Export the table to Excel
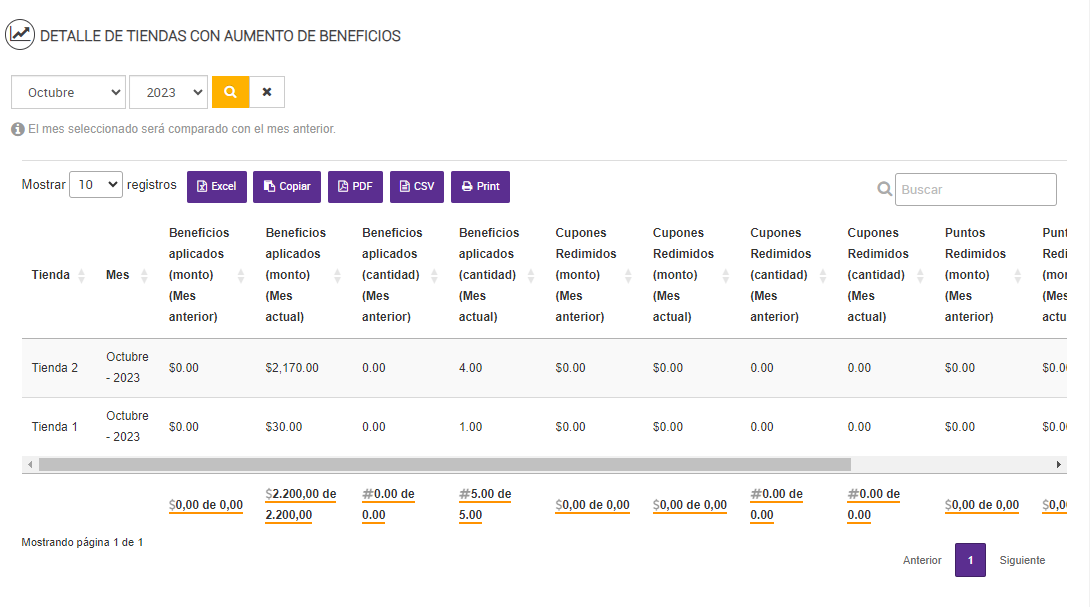 pyautogui.click(x=216, y=187)
